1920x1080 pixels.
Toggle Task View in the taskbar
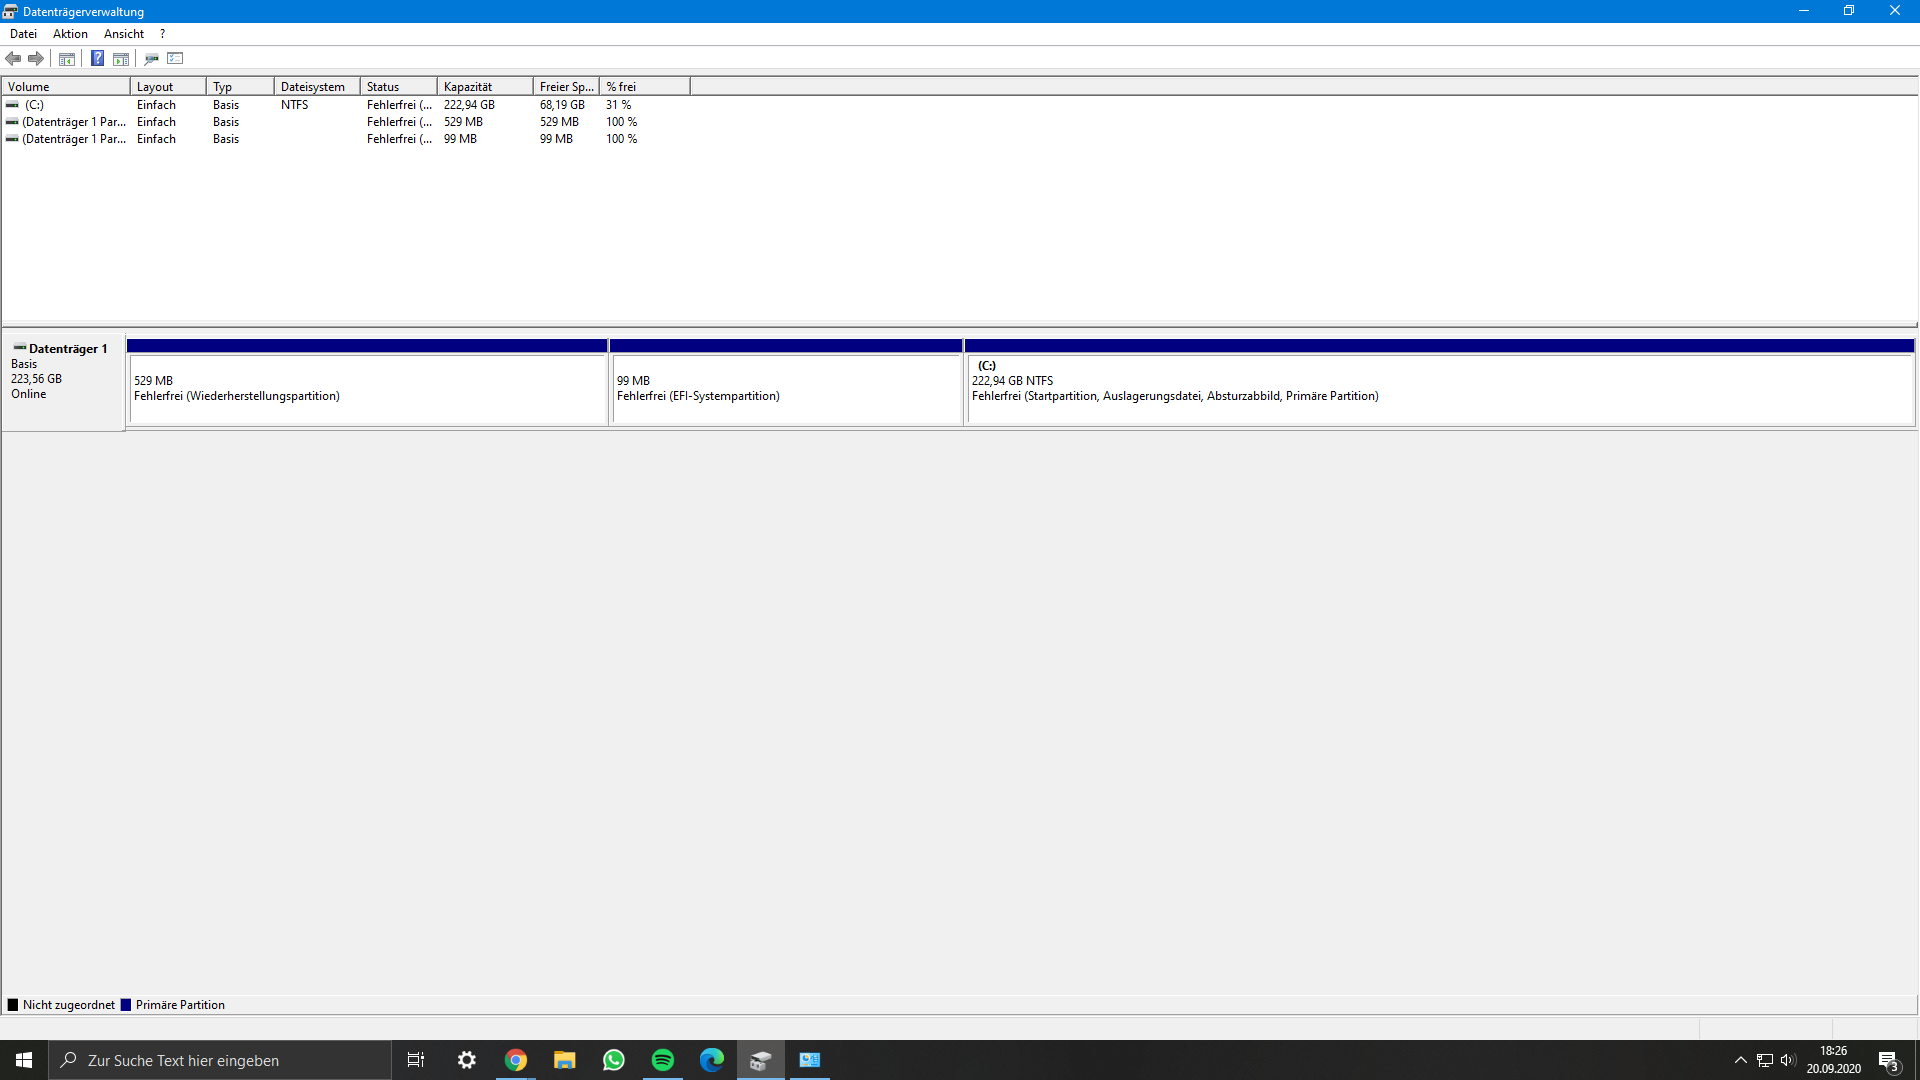click(x=415, y=1060)
